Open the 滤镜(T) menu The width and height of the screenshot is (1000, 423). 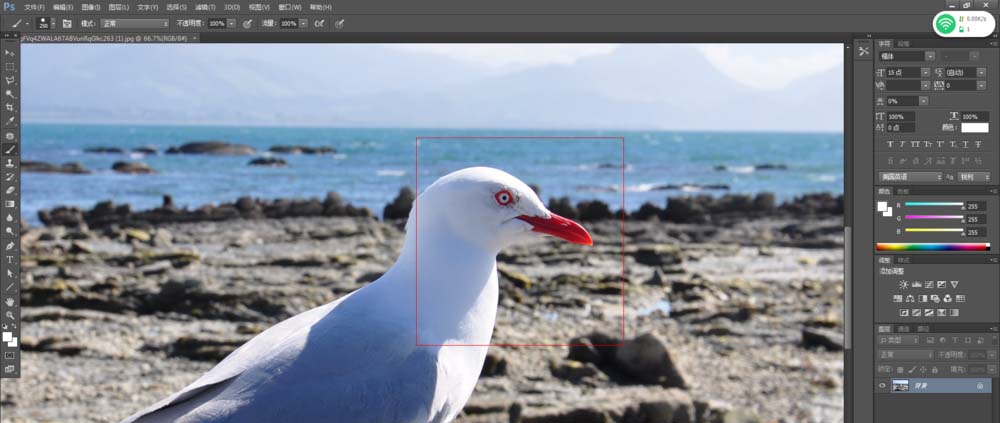(x=205, y=7)
